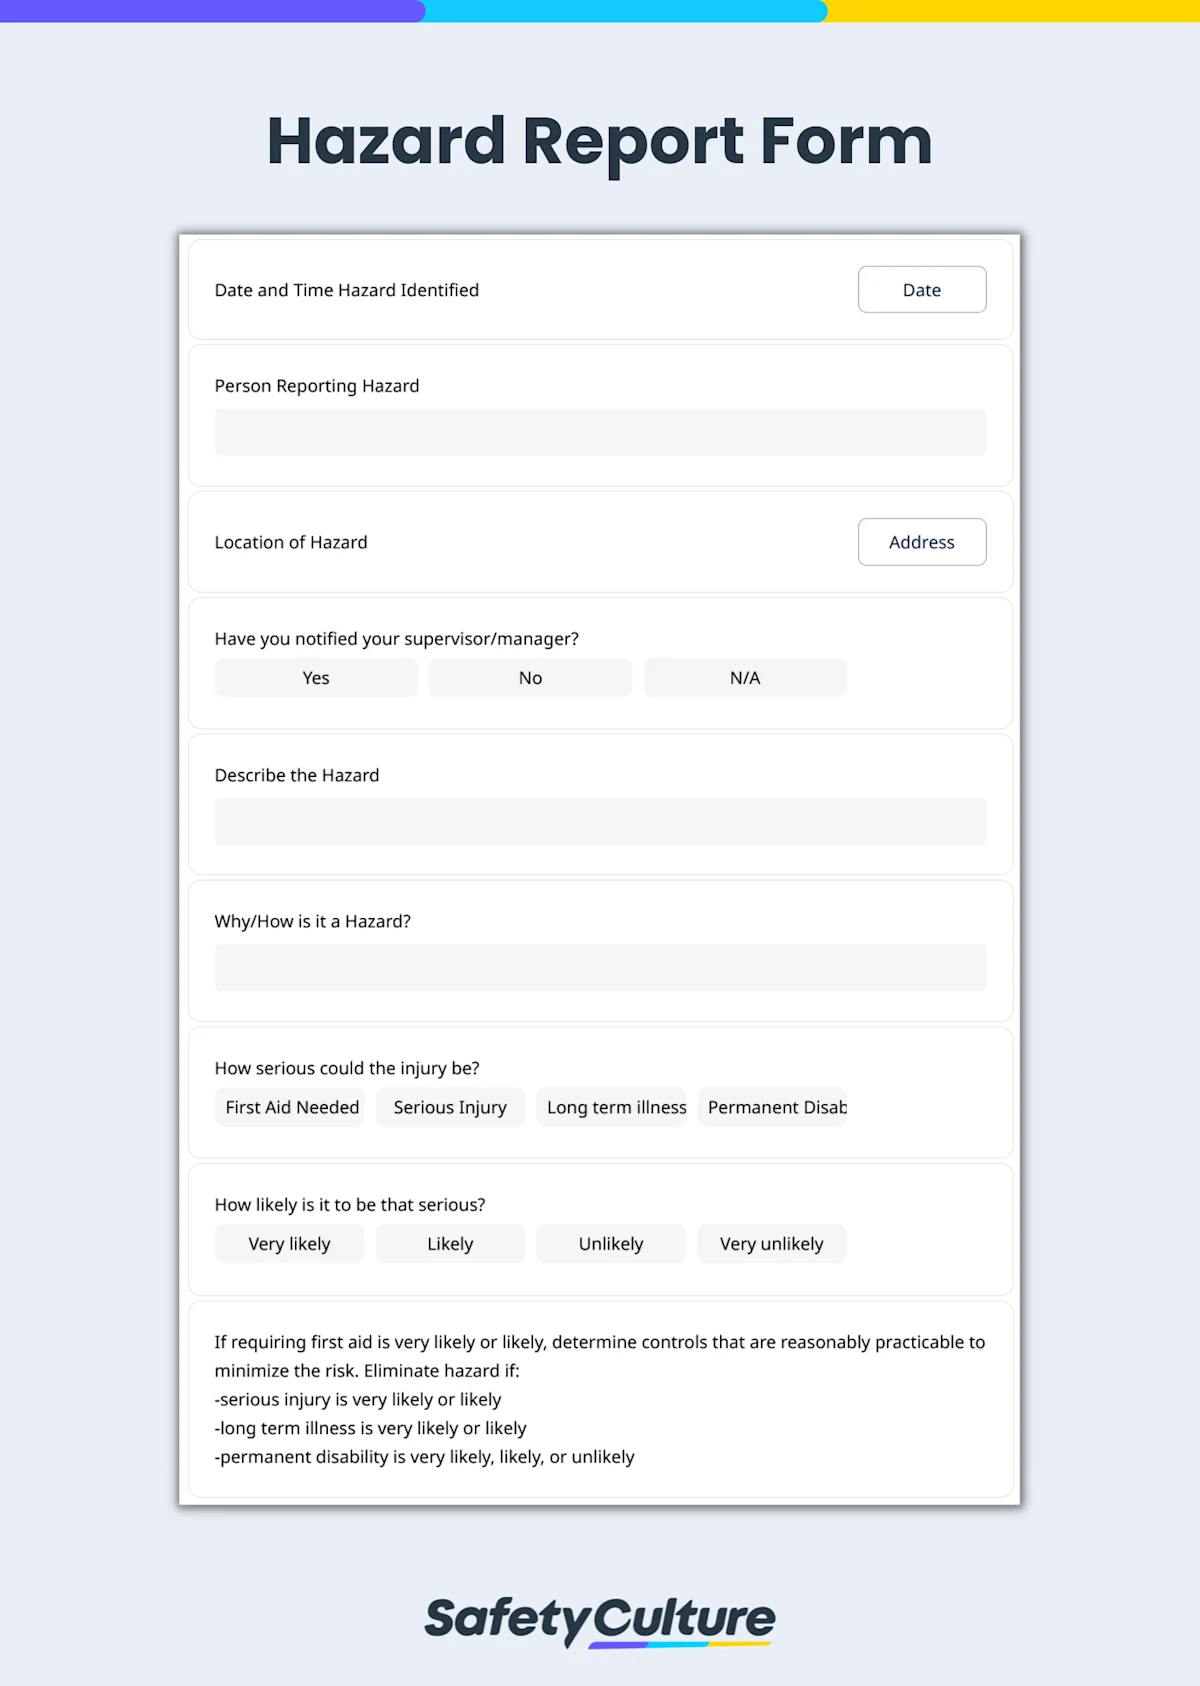Choose Very unlikely likelihood option

tap(772, 1243)
